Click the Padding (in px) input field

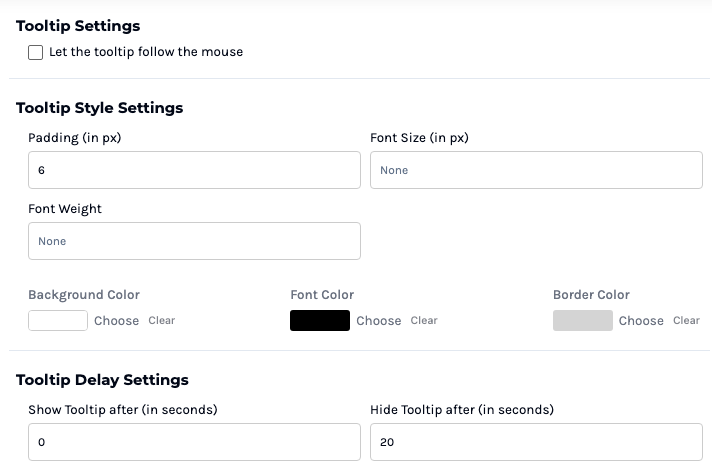pyautogui.click(x=194, y=170)
